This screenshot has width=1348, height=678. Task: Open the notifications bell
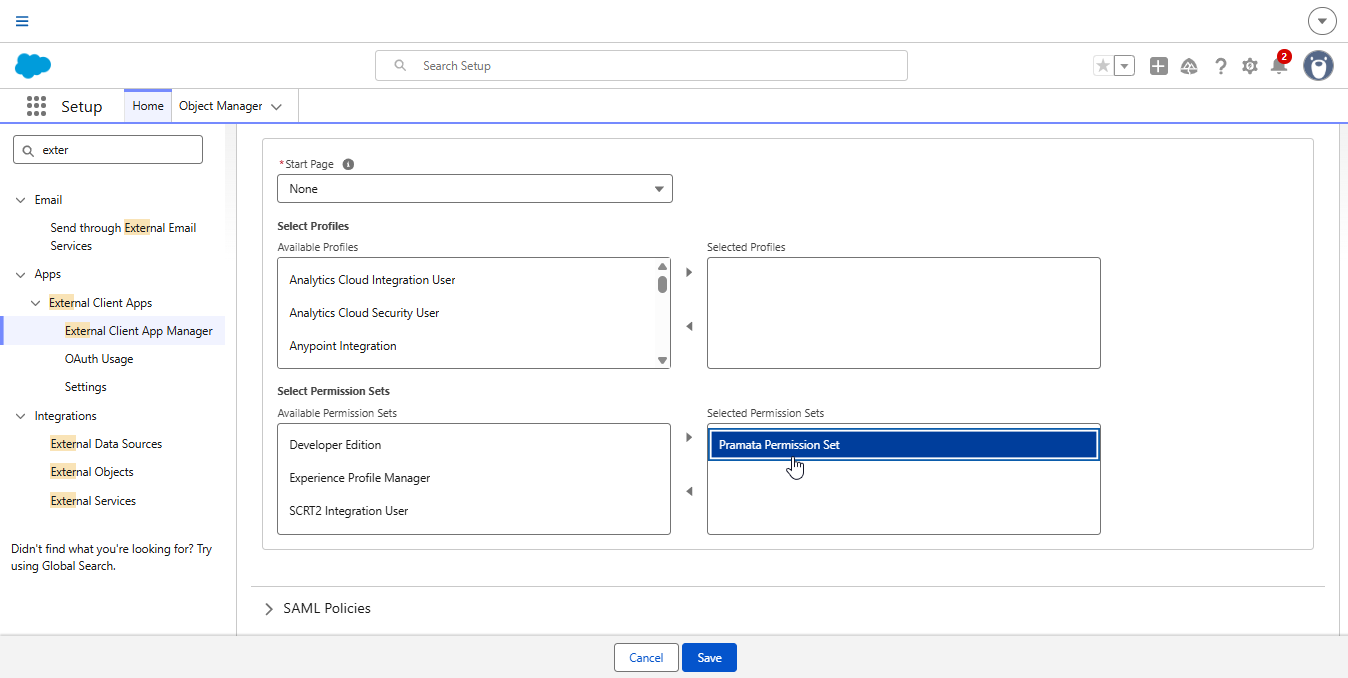[x=1279, y=66]
